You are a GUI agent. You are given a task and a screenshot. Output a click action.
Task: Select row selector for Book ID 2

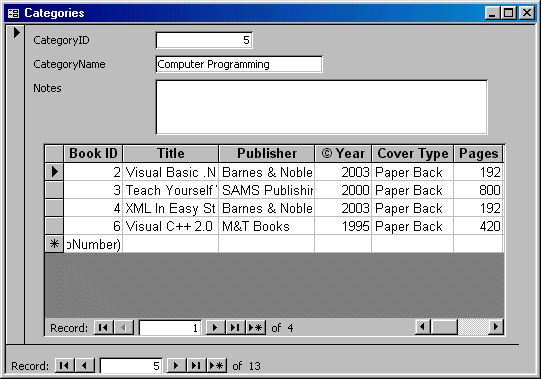click(x=54, y=172)
